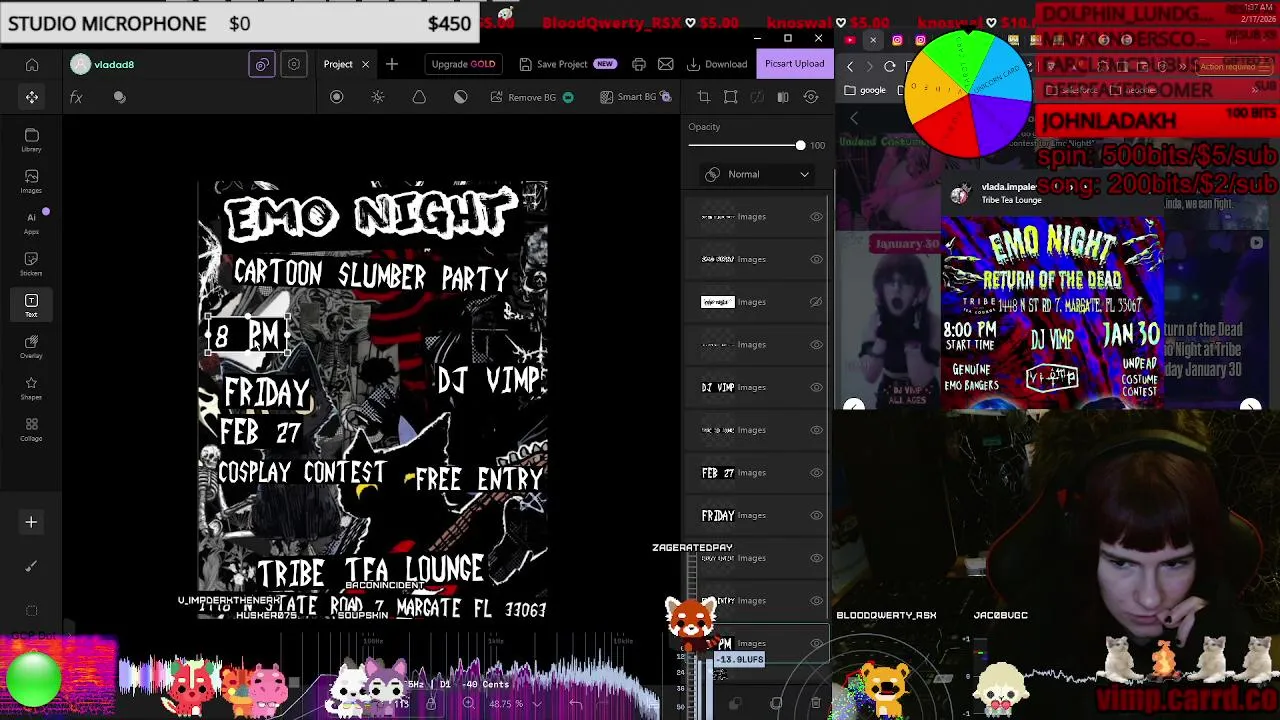Toggle visibility of the fourth Images layer
This screenshot has height=720, width=1280.
pyautogui.click(x=816, y=345)
